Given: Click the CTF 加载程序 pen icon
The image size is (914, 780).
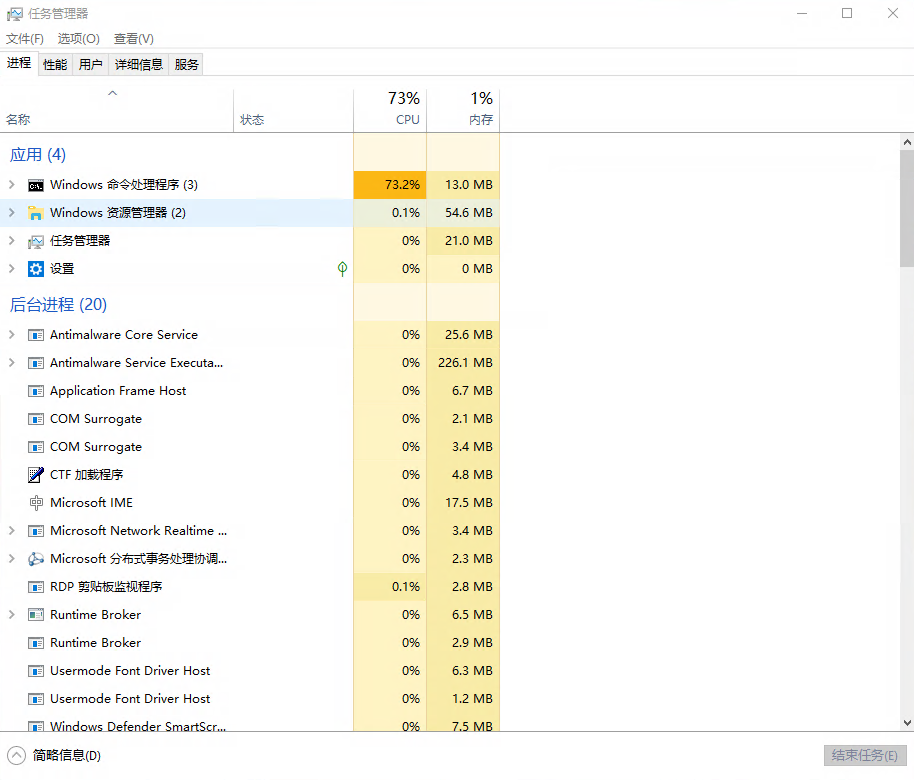Looking at the screenshot, I should tap(36, 475).
